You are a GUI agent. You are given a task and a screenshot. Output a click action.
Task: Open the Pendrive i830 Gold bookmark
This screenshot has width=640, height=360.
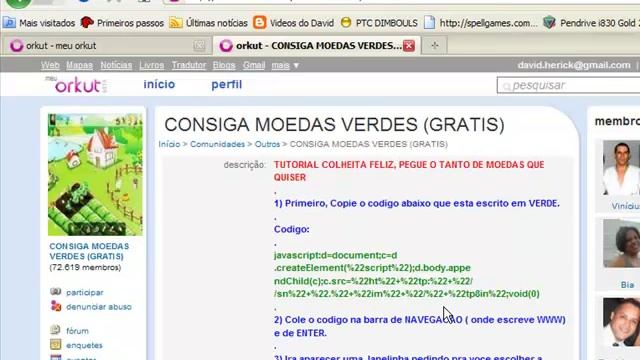point(592,23)
